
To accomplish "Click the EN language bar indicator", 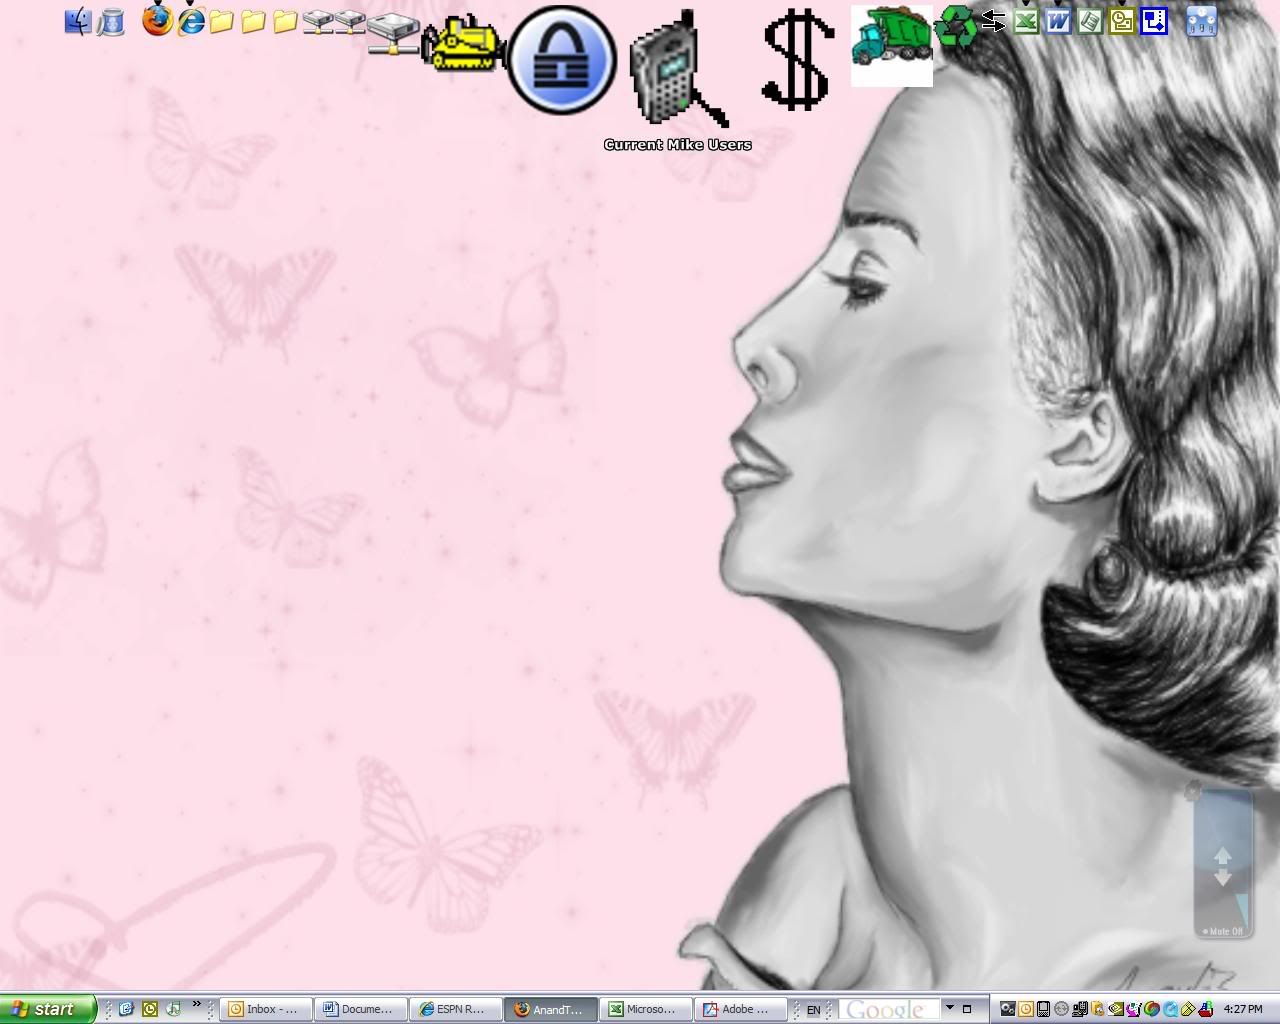I will (x=813, y=1010).
